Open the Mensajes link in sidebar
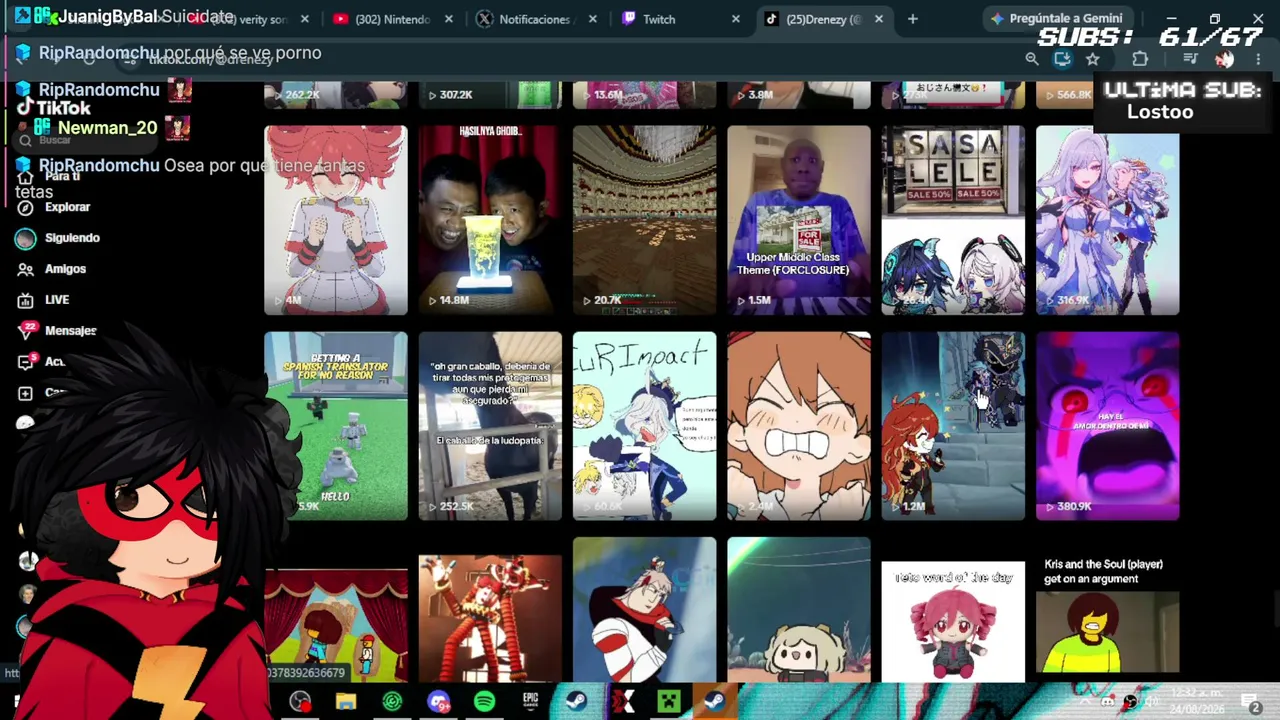The image size is (1280, 720). pos(71,331)
